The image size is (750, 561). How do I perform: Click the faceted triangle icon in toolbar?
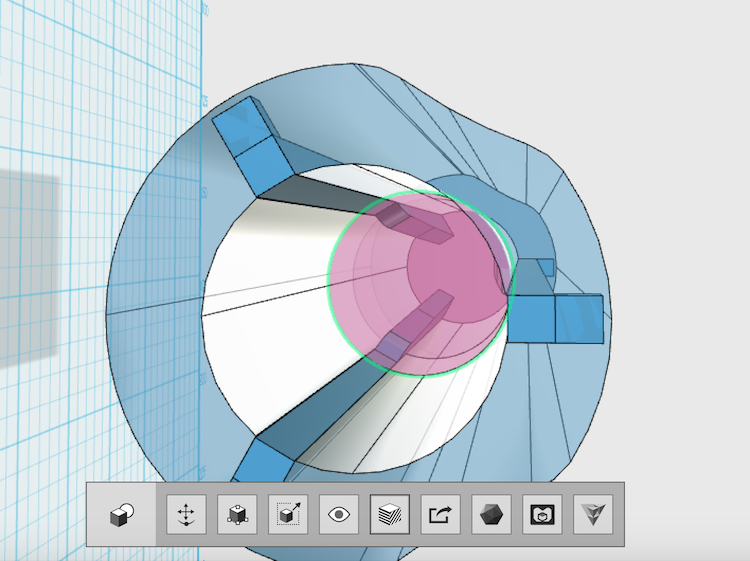pos(593,515)
